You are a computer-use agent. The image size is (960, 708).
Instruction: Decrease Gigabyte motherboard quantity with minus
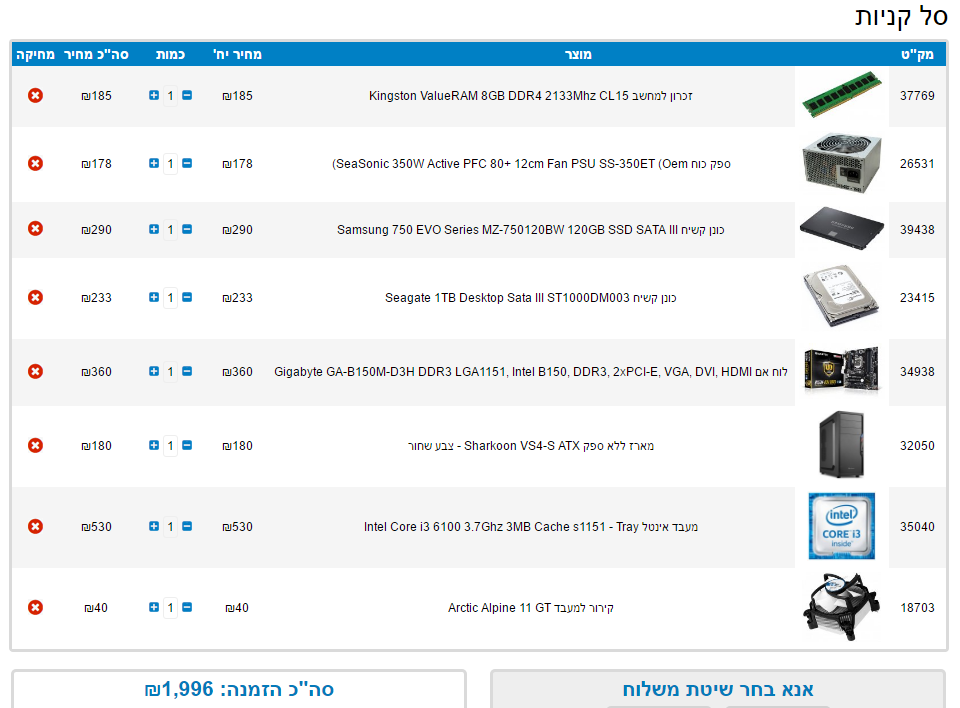187,371
